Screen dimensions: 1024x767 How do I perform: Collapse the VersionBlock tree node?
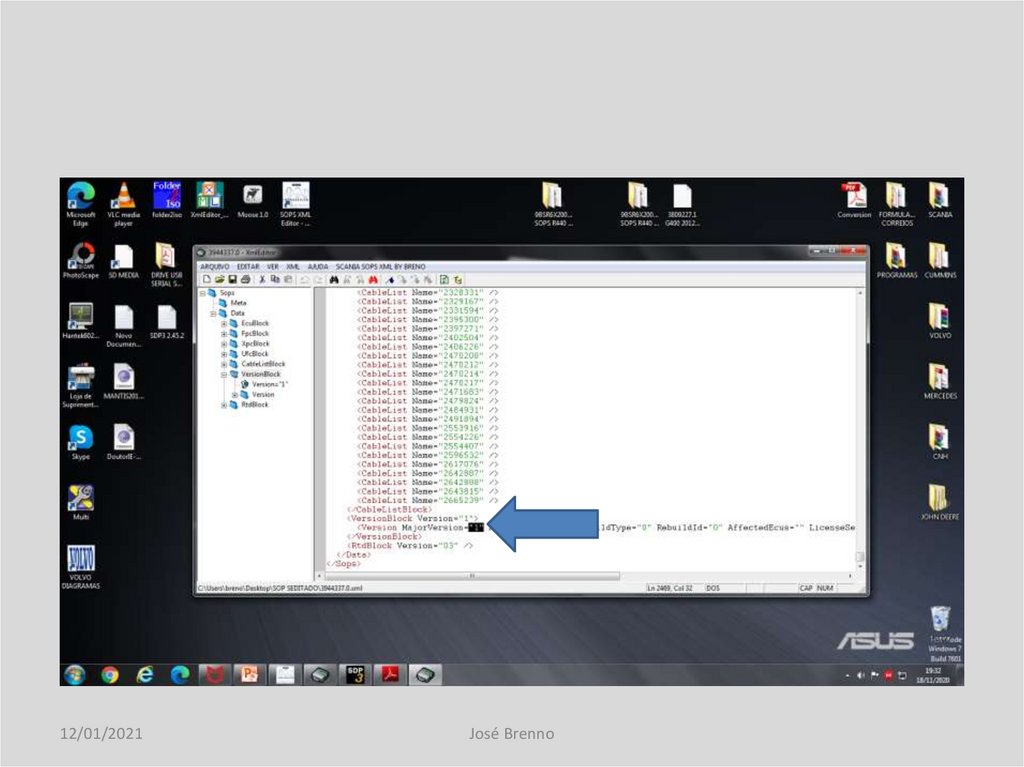[224, 374]
